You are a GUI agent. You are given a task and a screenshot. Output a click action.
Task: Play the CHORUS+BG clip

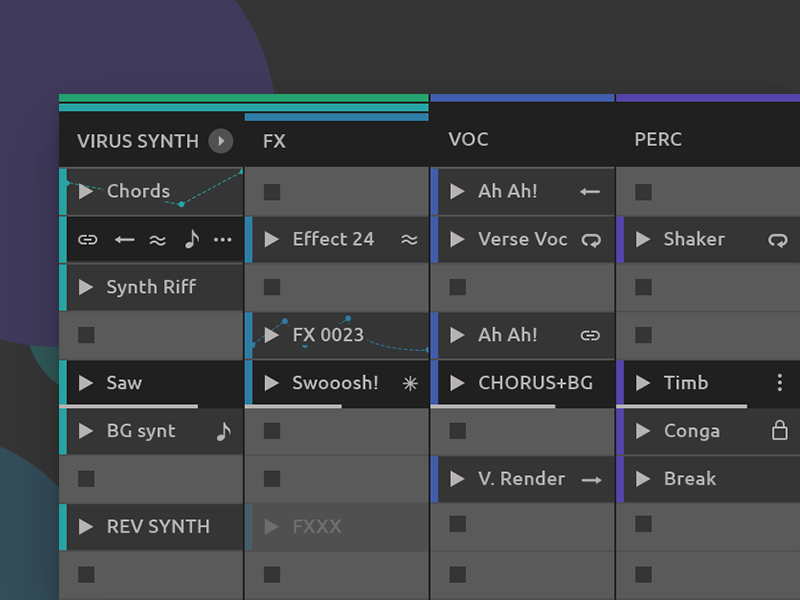pyautogui.click(x=459, y=383)
